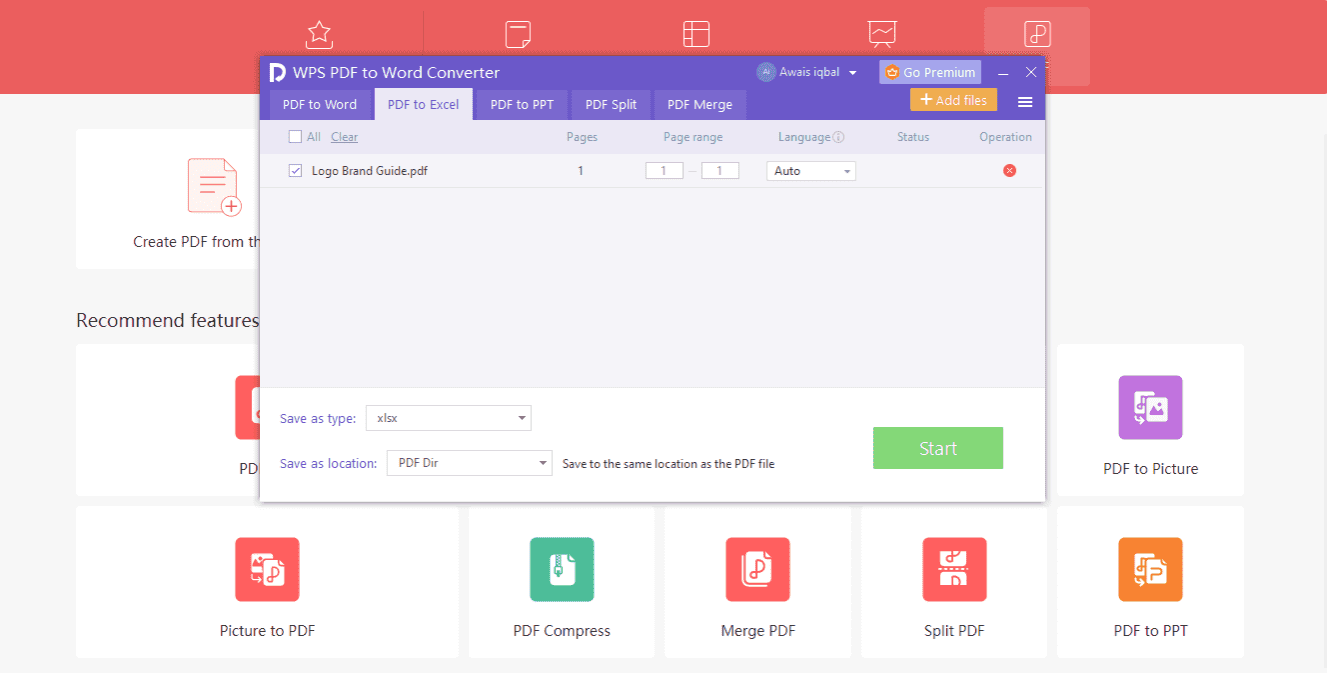This screenshot has width=1328, height=674.
Task: Click the Merge PDF label
Action: (x=758, y=631)
